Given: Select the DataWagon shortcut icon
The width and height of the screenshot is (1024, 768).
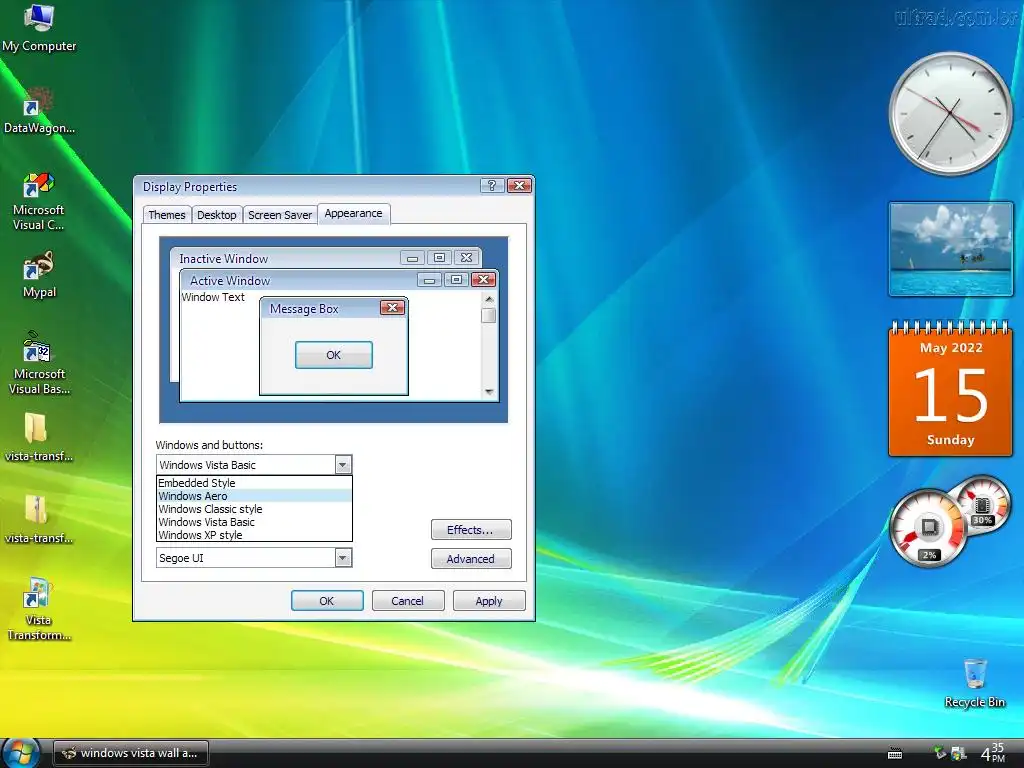Looking at the screenshot, I should (x=39, y=110).
